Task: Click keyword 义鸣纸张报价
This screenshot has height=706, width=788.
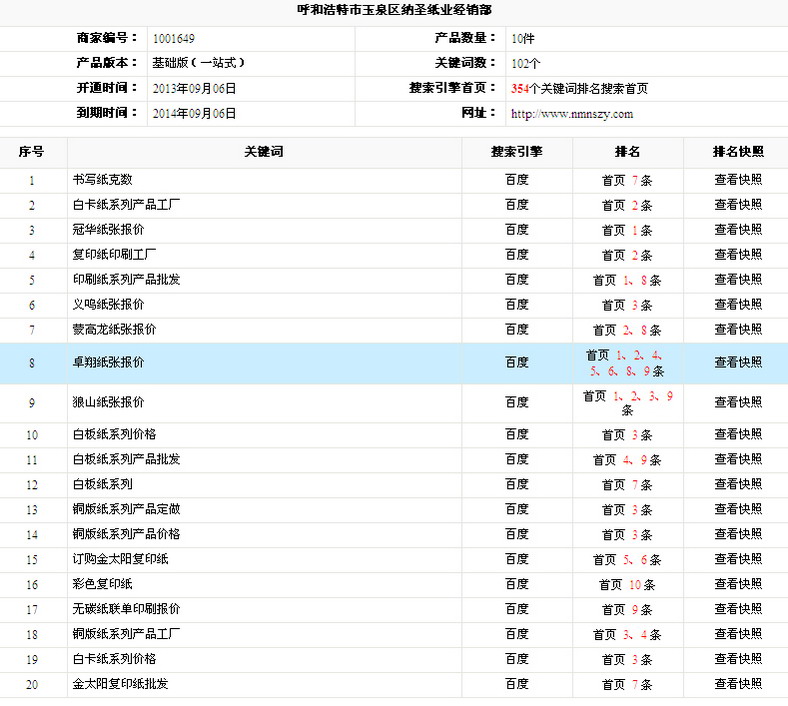Action: 109,305
